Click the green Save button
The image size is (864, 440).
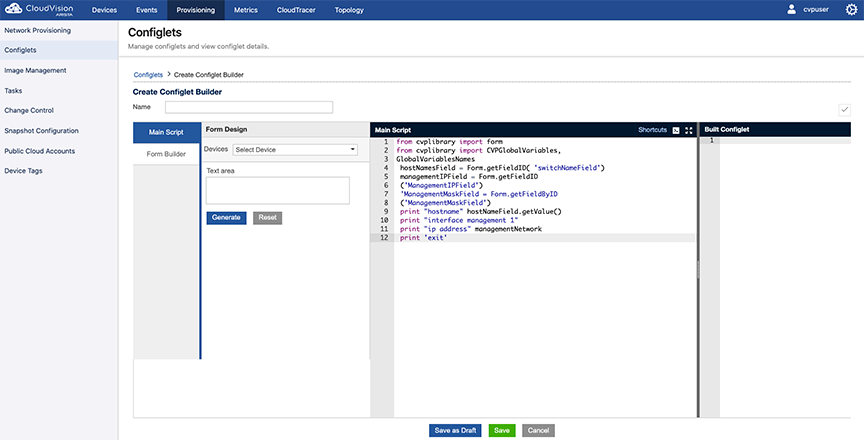[x=502, y=431]
